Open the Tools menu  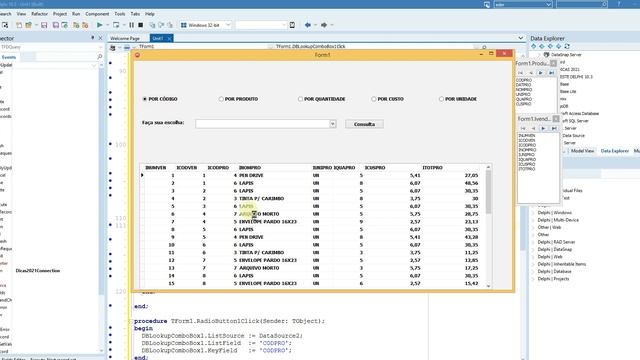coord(120,14)
